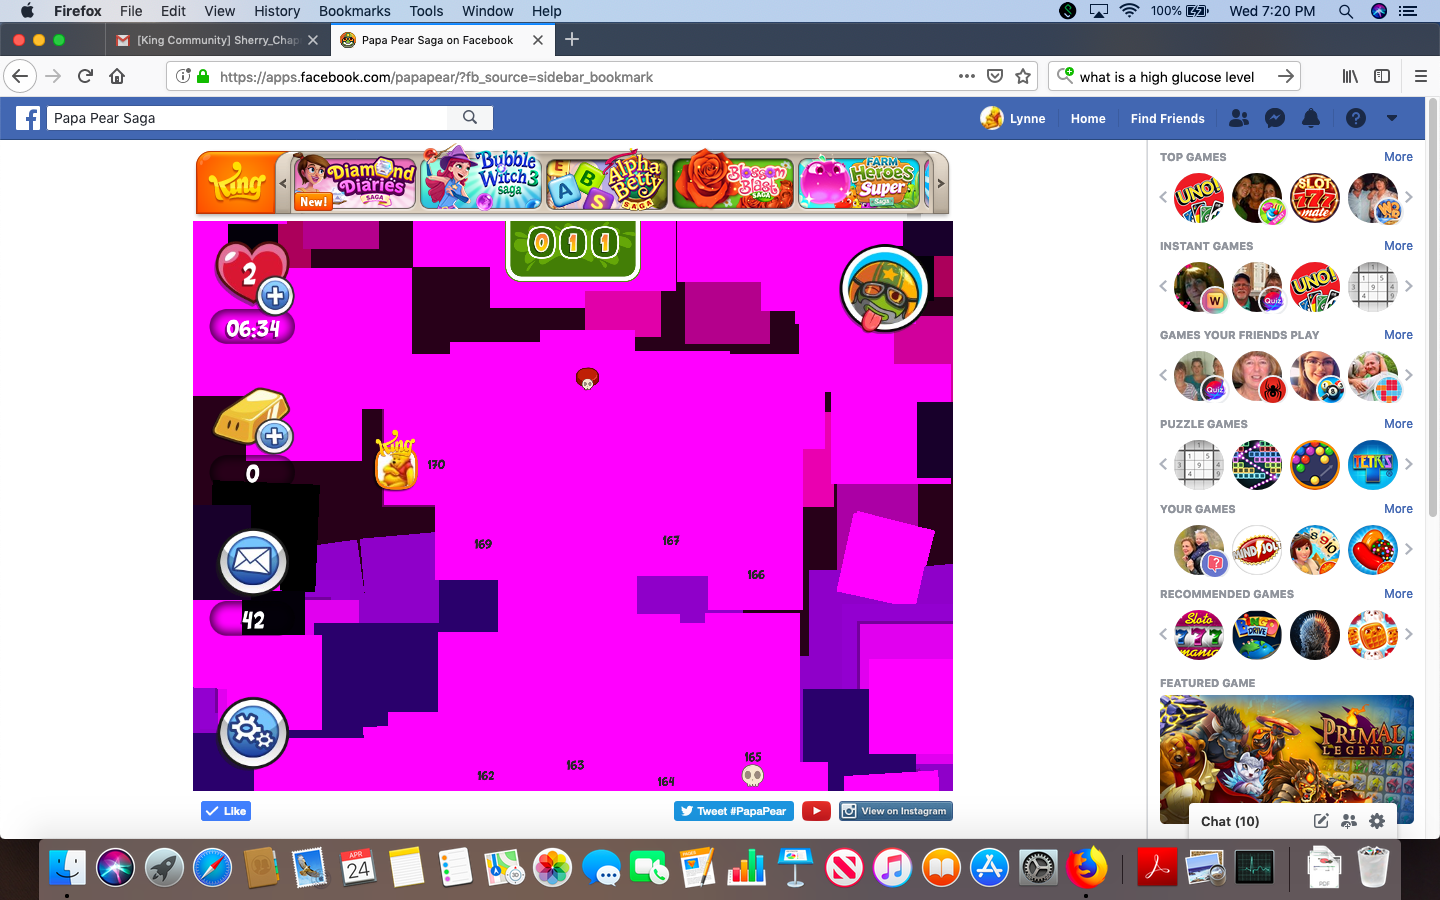The width and height of the screenshot is (1440, 900).
Task: Open the History menu
Action: (277, 11)
